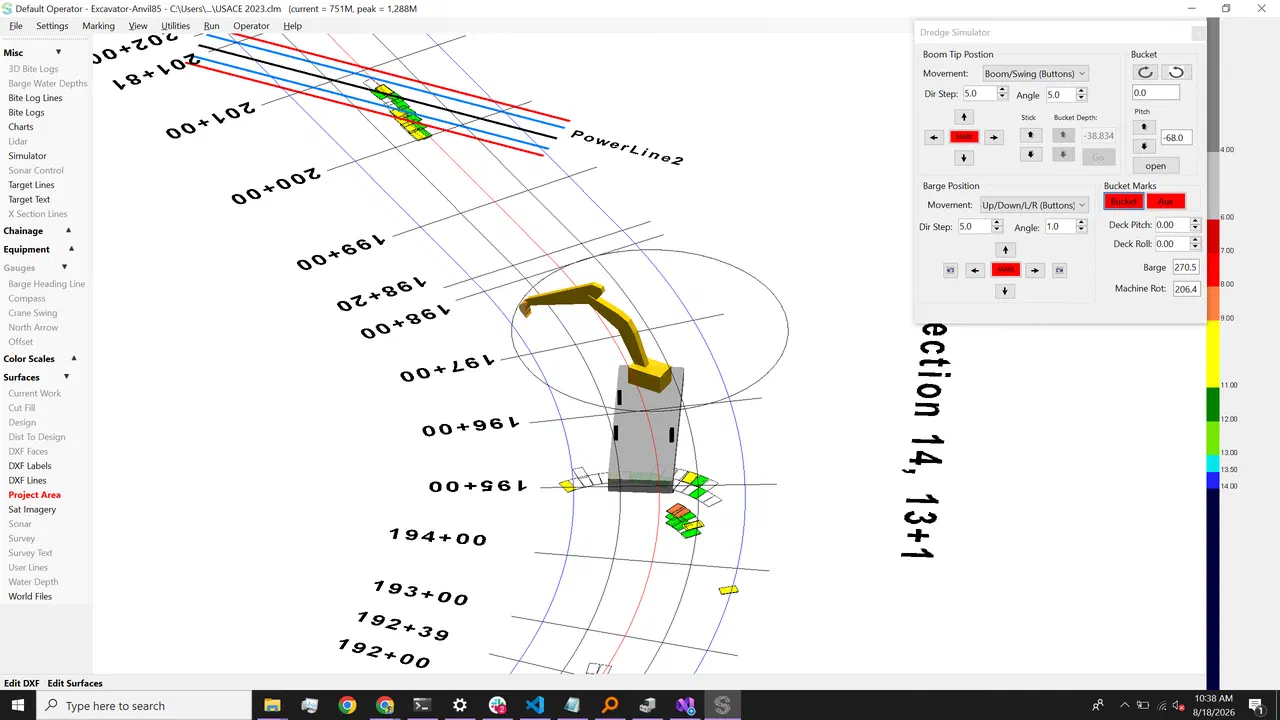
Task: Open Barge Position Movement dropdown
Action: [x=1033, y=205]
